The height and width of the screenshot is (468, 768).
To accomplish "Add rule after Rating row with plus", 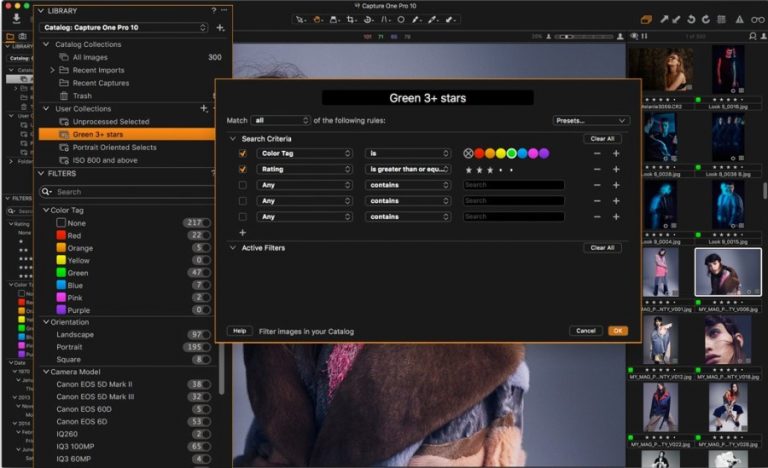I will click(616, 169).
